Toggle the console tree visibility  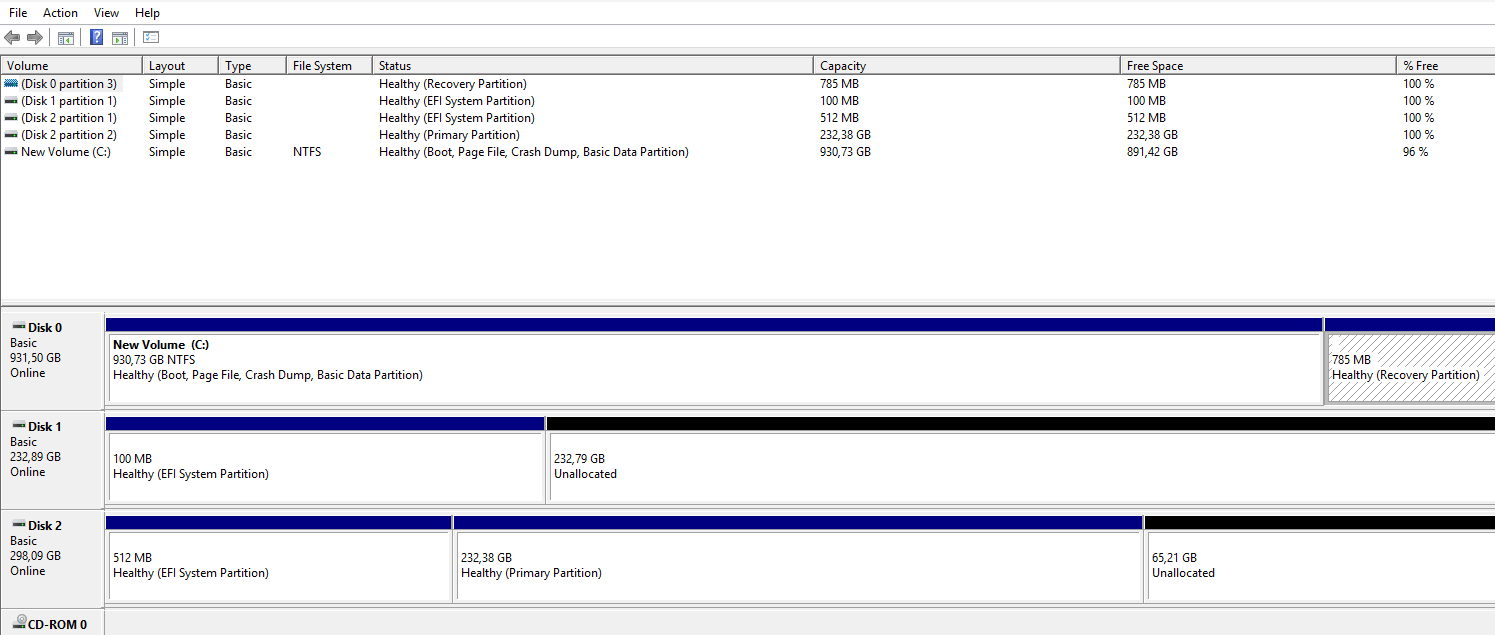tap(65, 37)
